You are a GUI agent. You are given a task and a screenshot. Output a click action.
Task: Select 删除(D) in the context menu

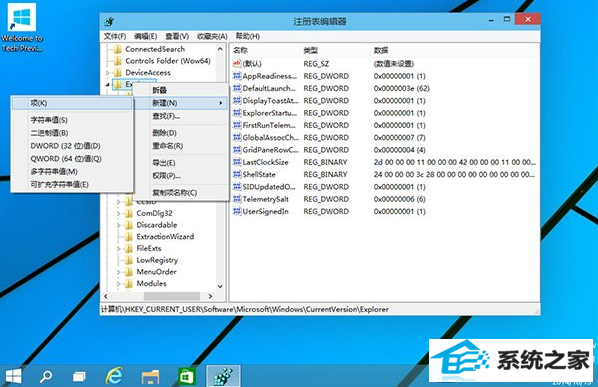tap(182, 133)
